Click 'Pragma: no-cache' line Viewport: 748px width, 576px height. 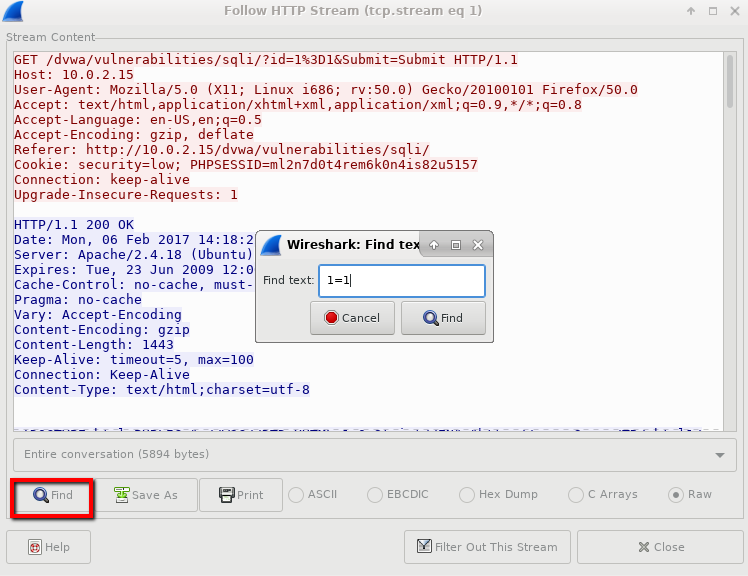pyautogui.click(x=78, y=300)
